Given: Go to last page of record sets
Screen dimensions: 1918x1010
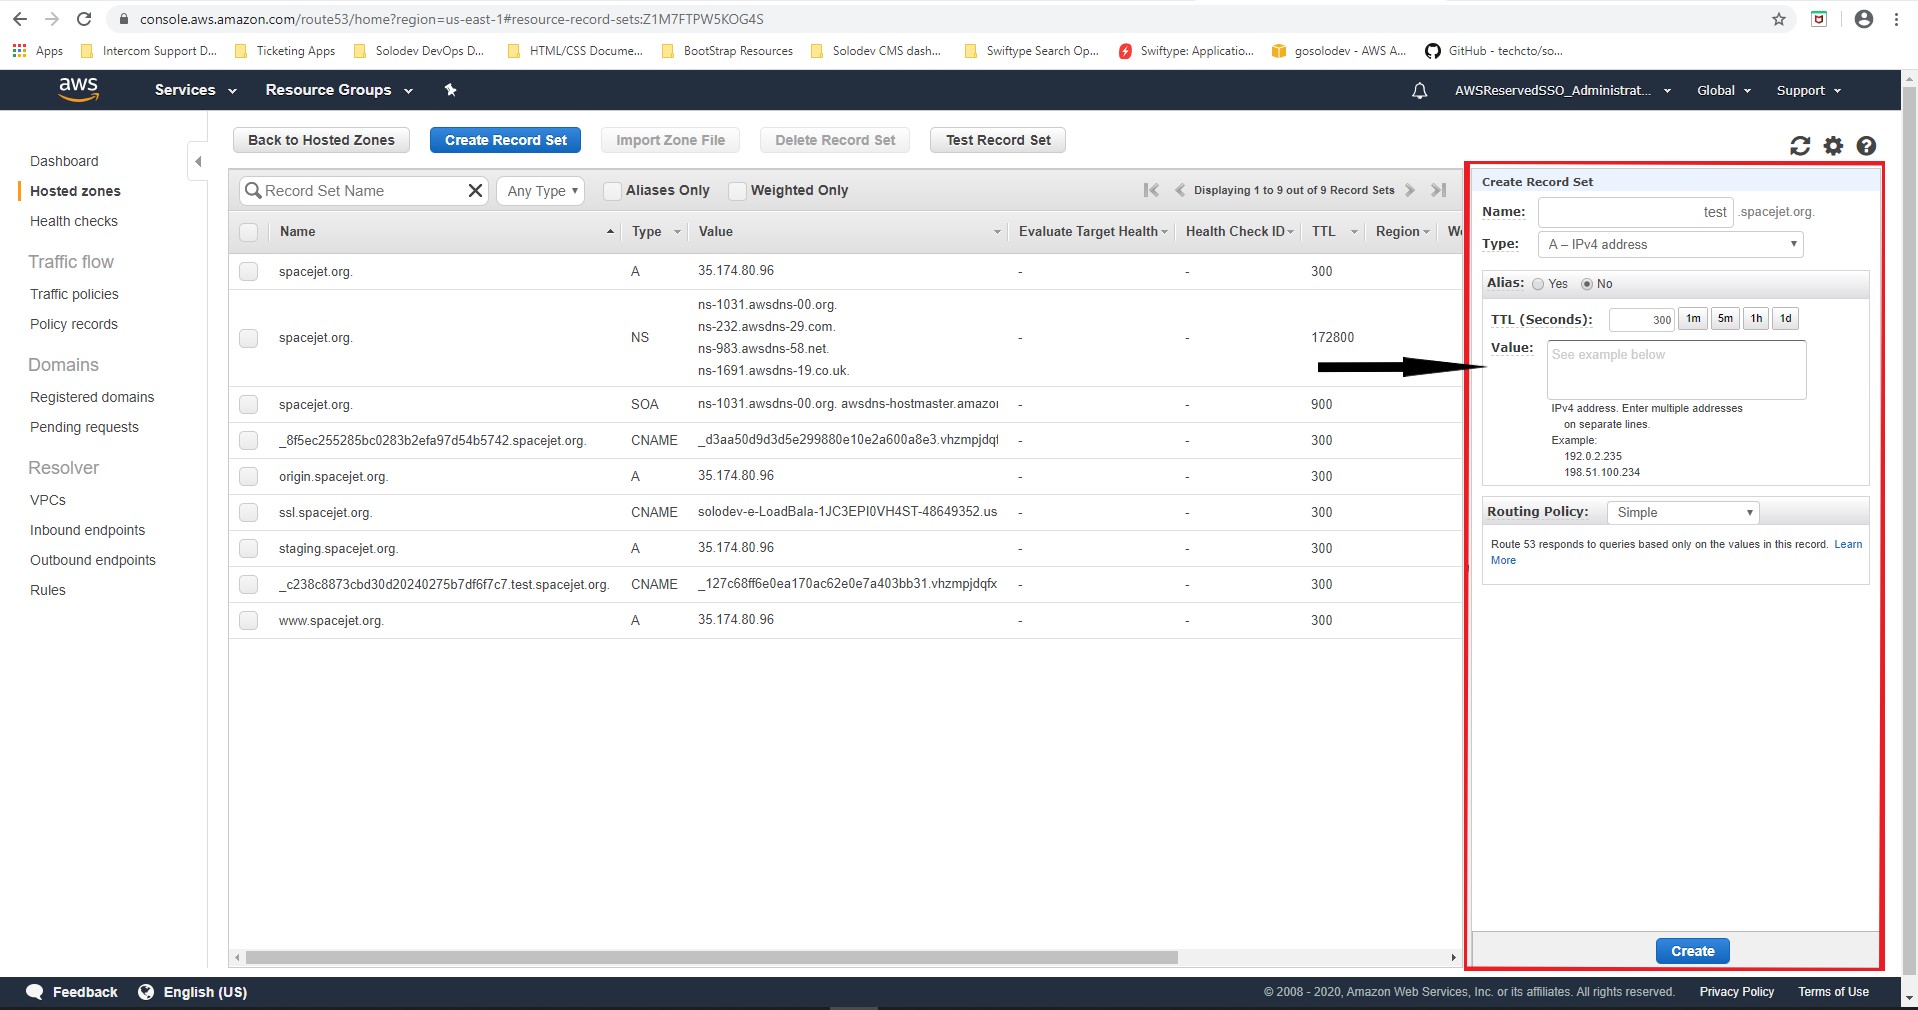Looking at the screenshot, I should click(1438, 190).
